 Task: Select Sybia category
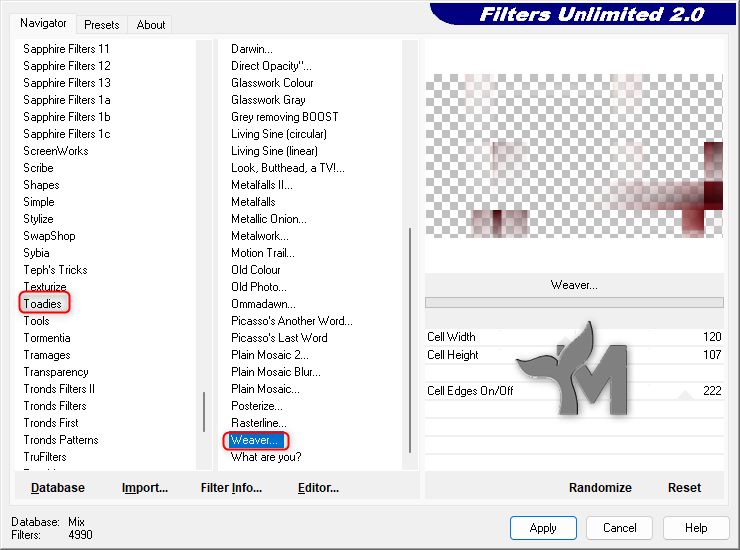pos(36,253)
